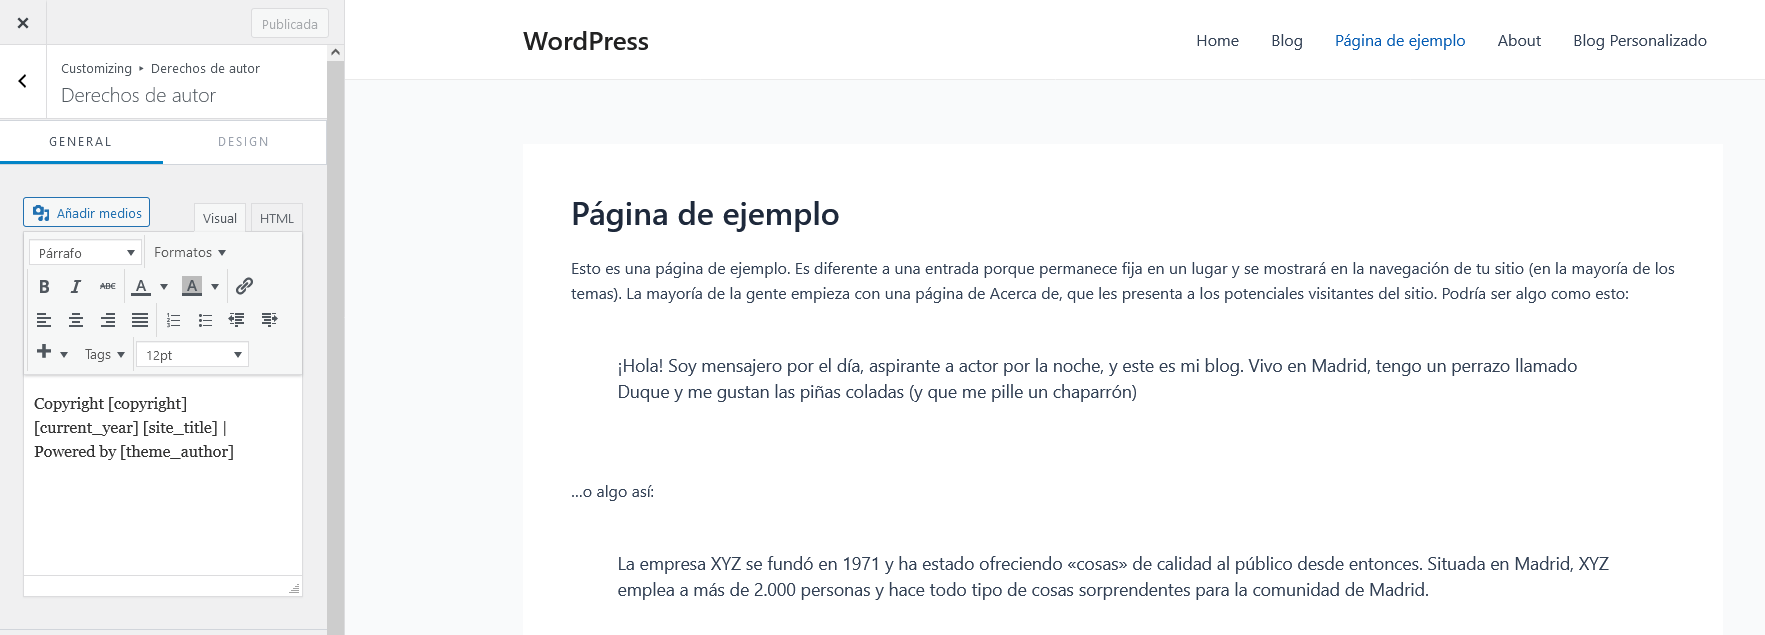Expand the Formatos menu
The image size is (1765, 635).
point(190,253)
